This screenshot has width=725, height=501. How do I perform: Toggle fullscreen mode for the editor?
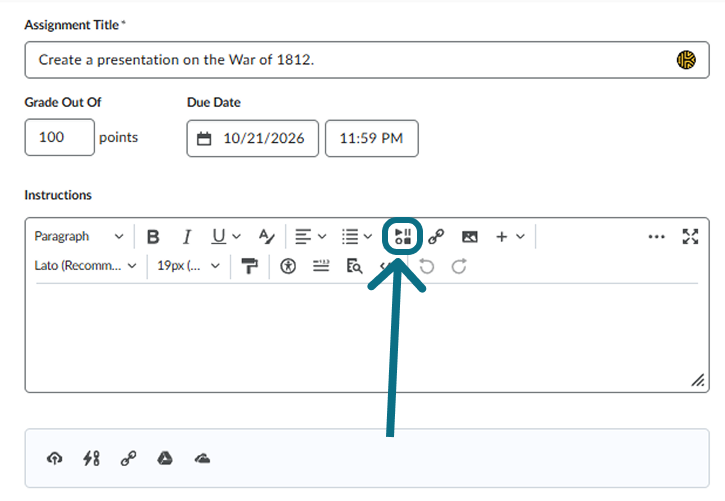tap(690, 237)
